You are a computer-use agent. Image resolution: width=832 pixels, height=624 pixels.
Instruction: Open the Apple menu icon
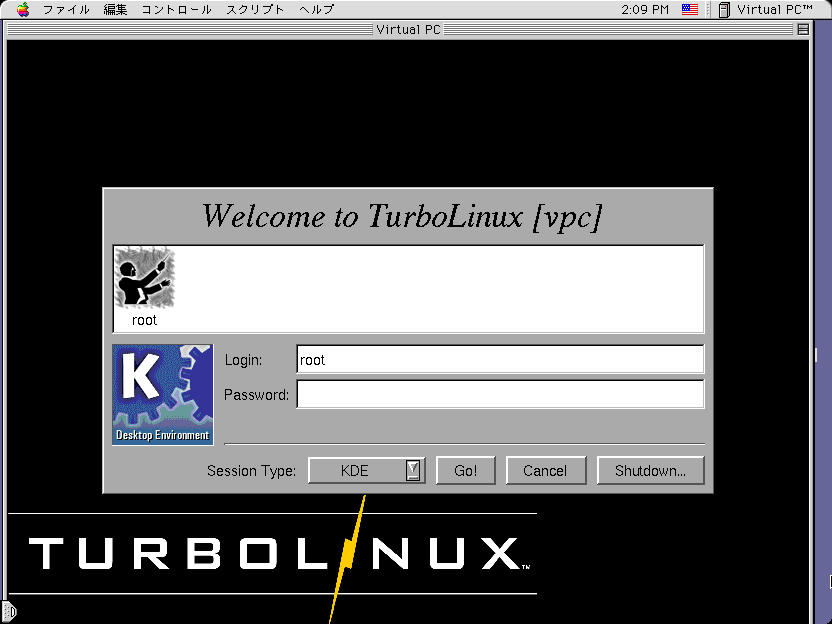tap(23, 10)
